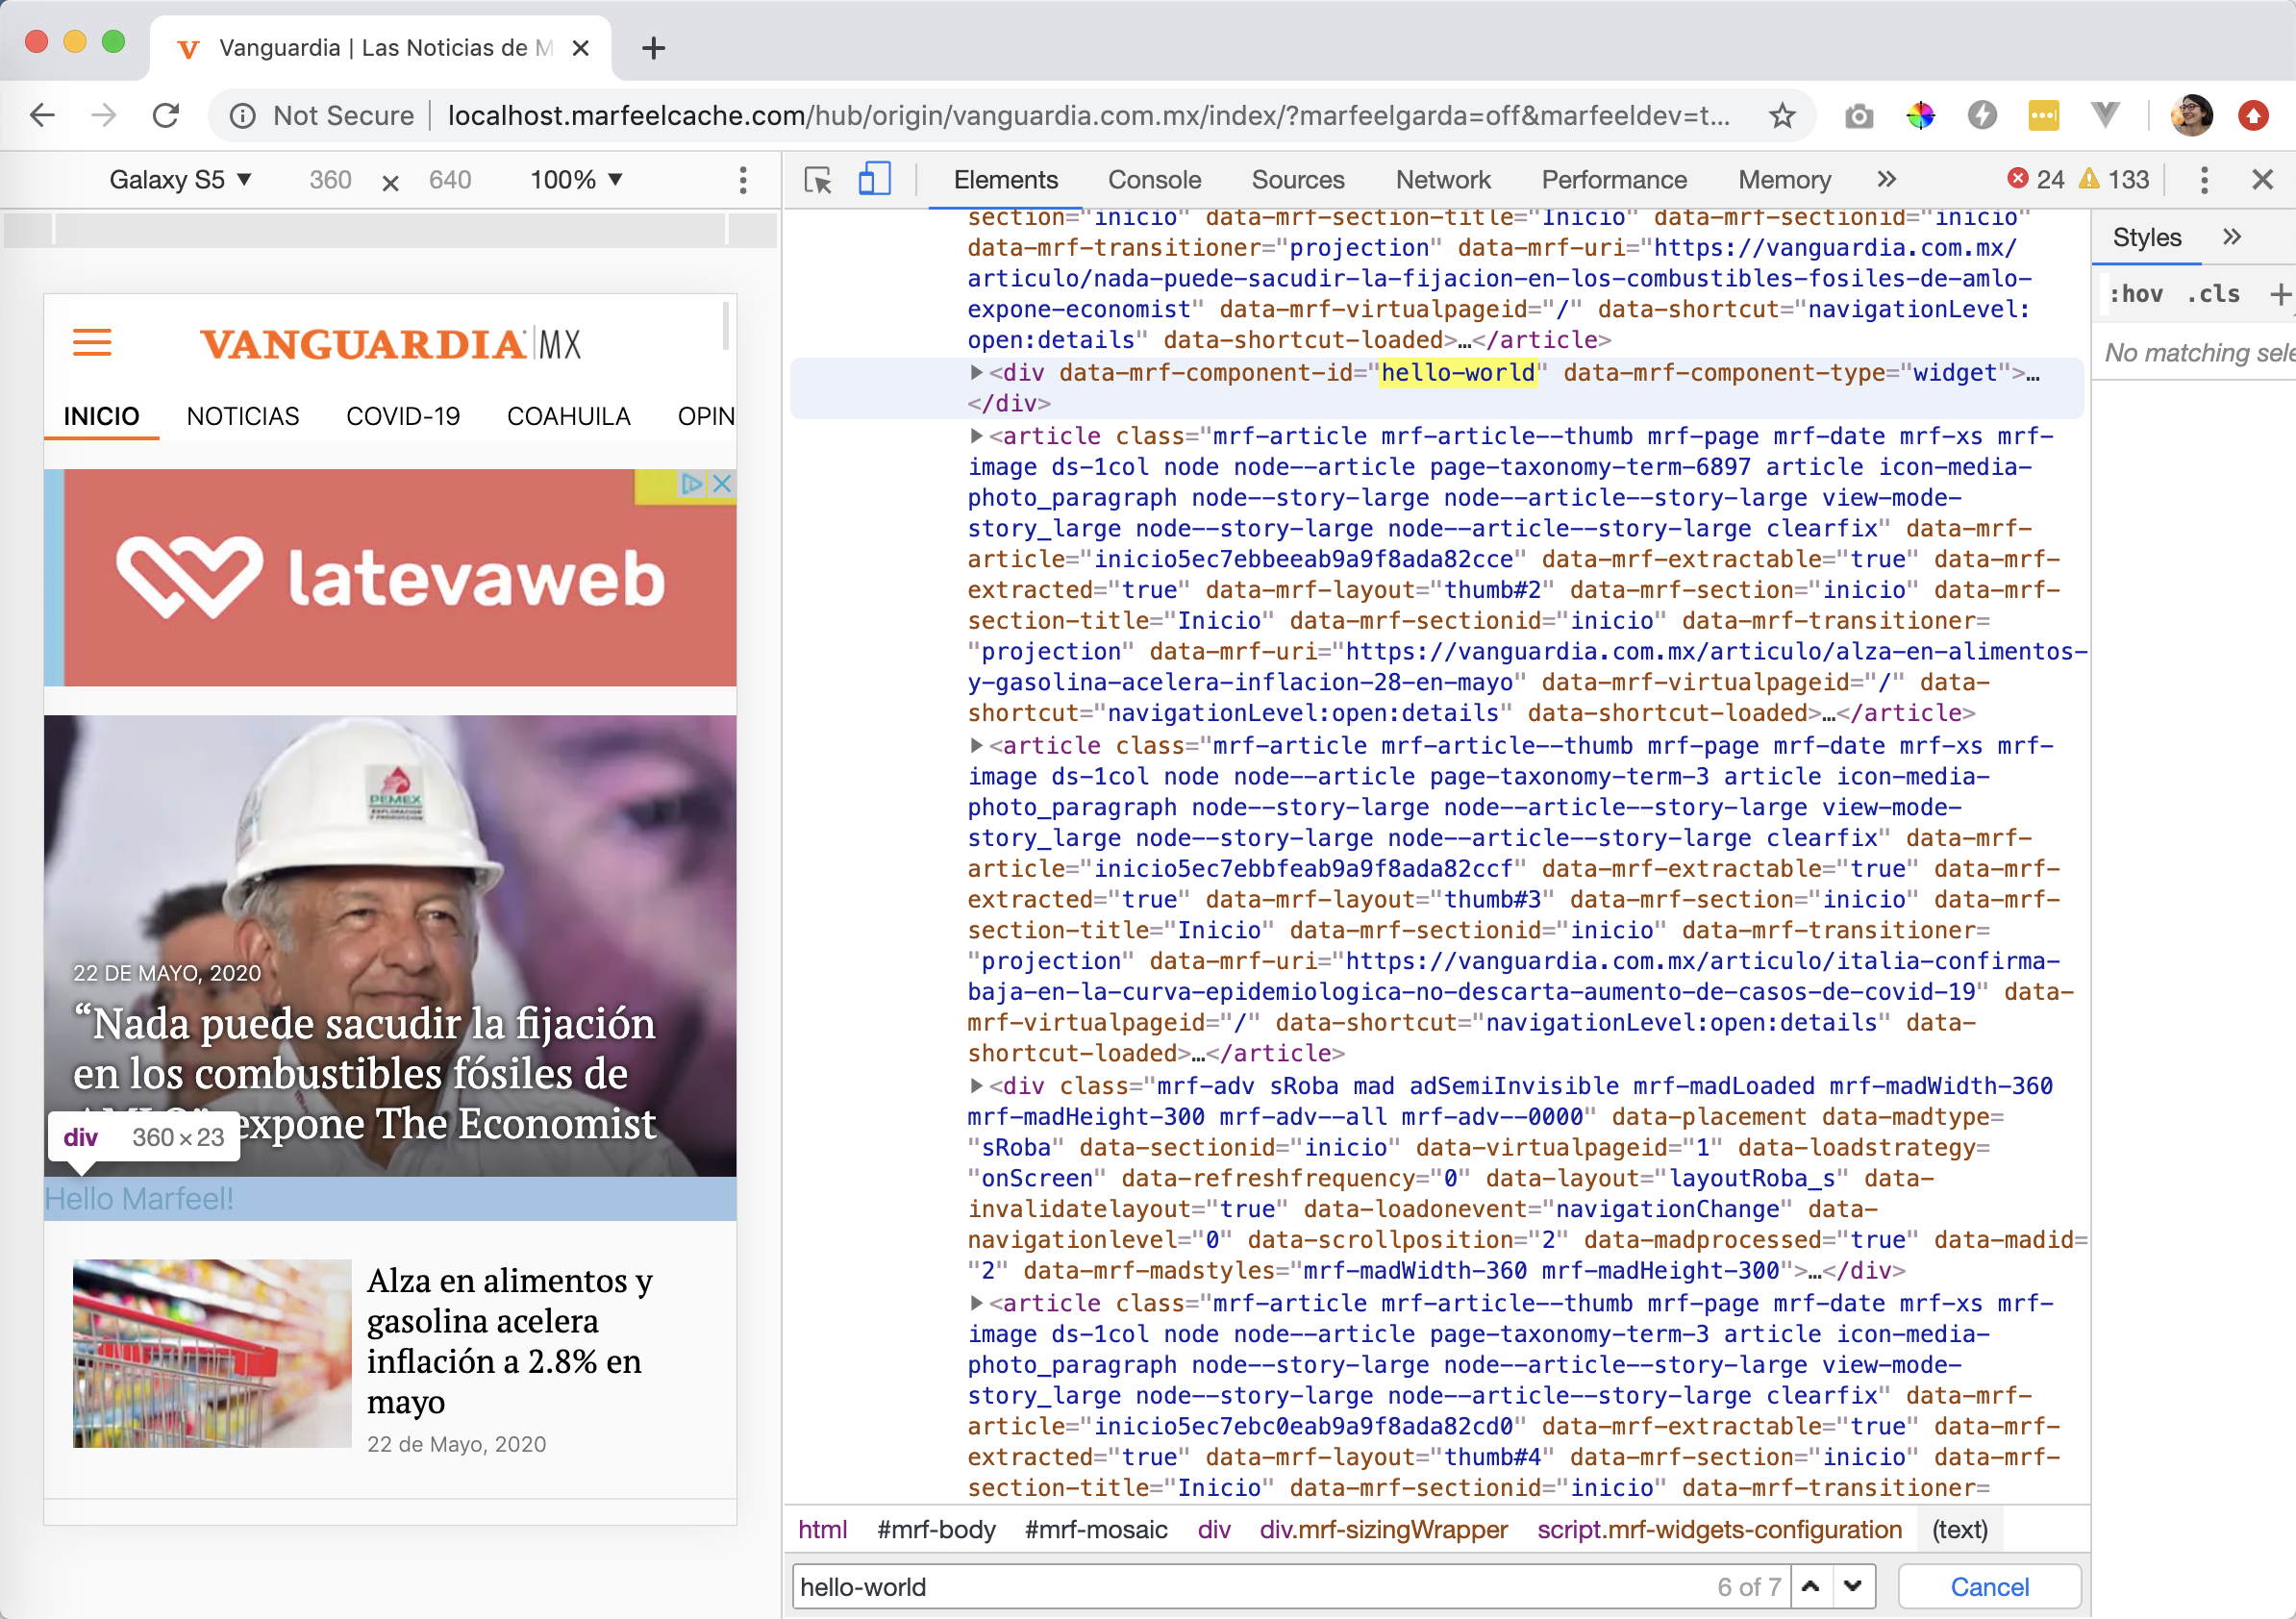
Task: Go to next search result
Action: click(x=1853, y=1588)
